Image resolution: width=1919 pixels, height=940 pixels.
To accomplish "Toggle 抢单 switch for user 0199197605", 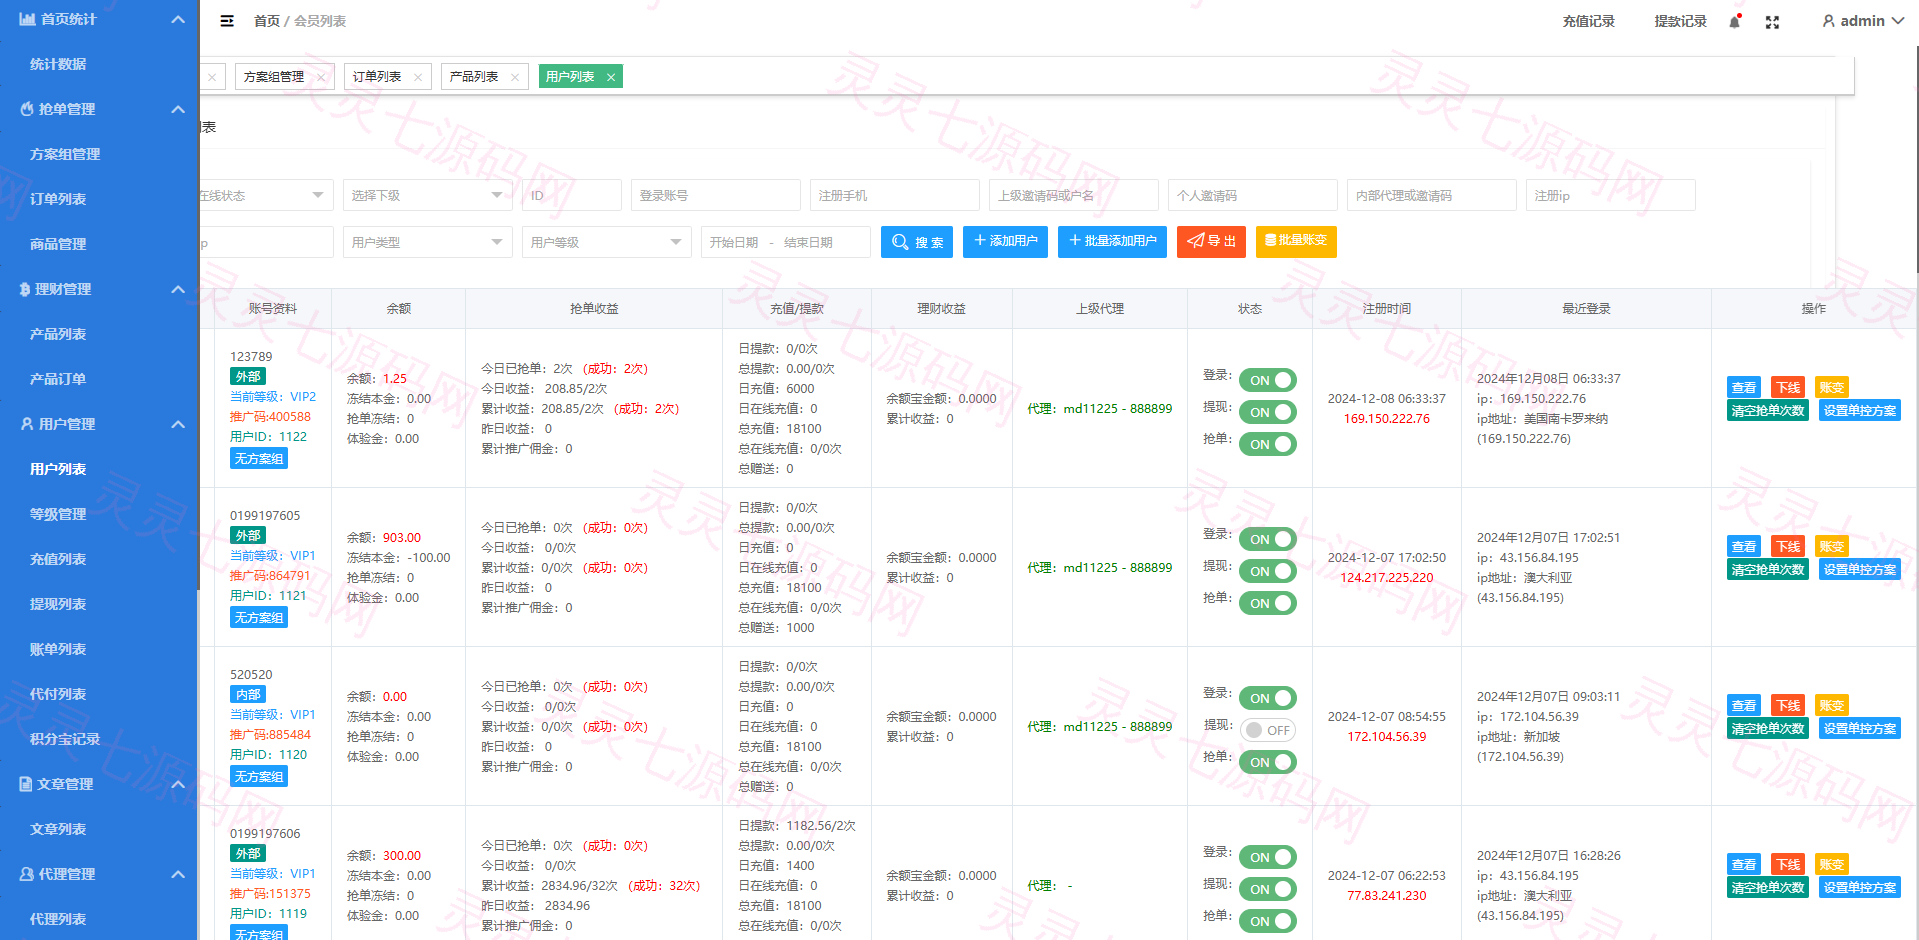I will coord(1267,603).
